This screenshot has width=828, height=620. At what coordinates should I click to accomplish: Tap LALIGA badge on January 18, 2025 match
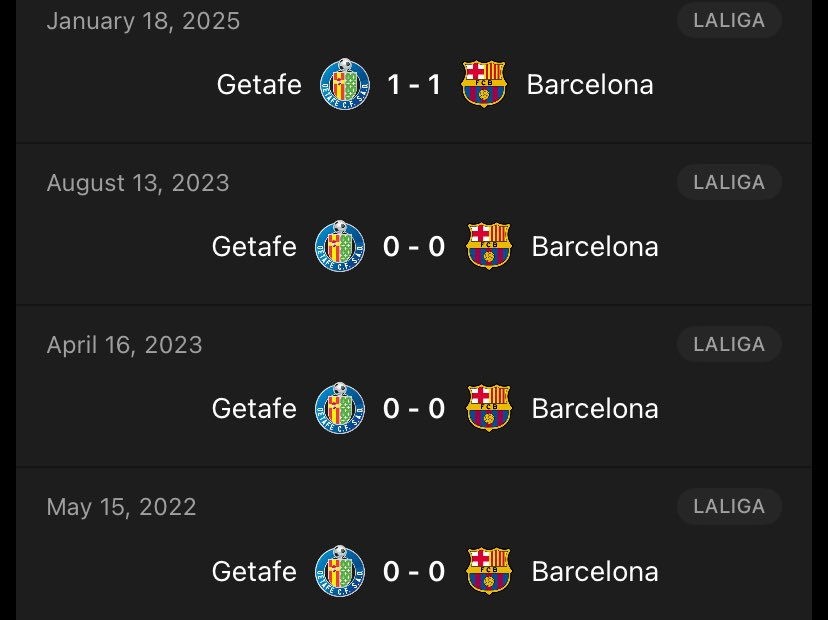[729, 21]
